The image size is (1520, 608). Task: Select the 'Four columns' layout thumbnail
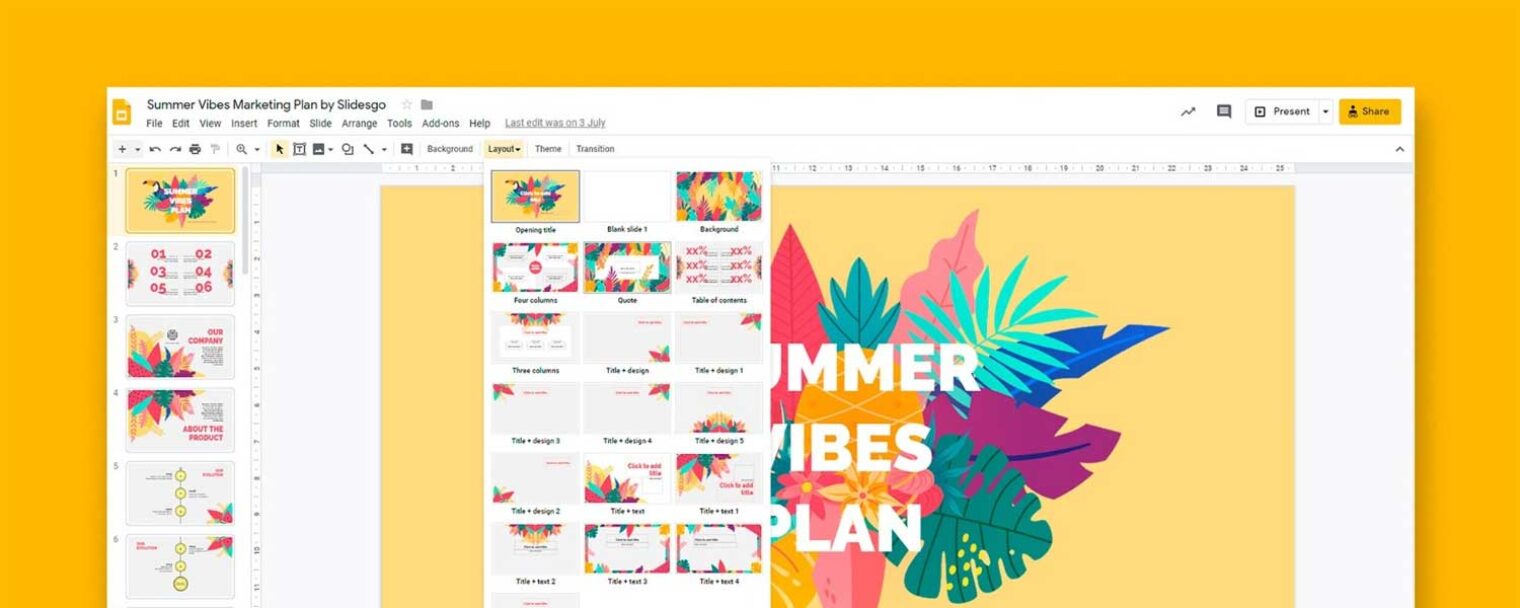tap(534, 268)
